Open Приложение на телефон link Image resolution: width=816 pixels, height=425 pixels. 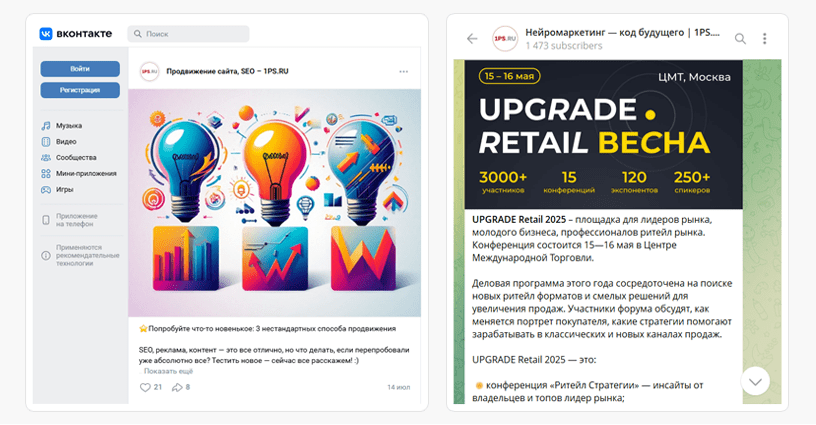[76, 220]
